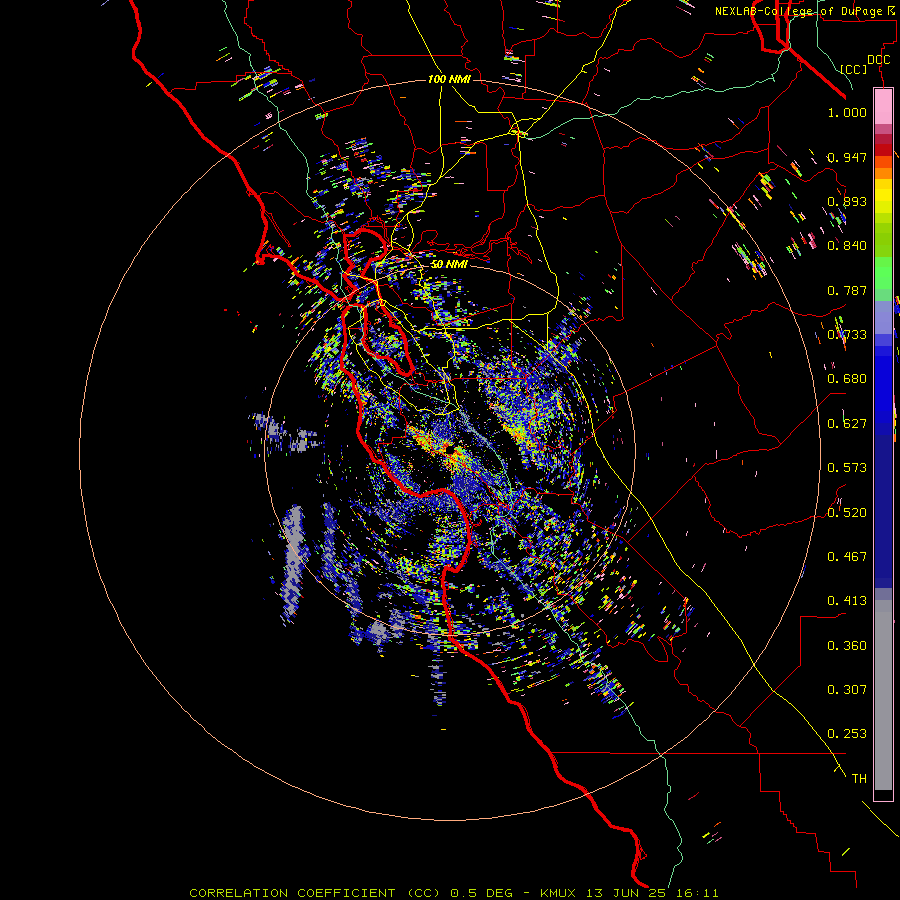Click CORRELATION COEFFICIENT in the bottom caption
This screenshot has width=900, height=900.
(x=292, y=893)
